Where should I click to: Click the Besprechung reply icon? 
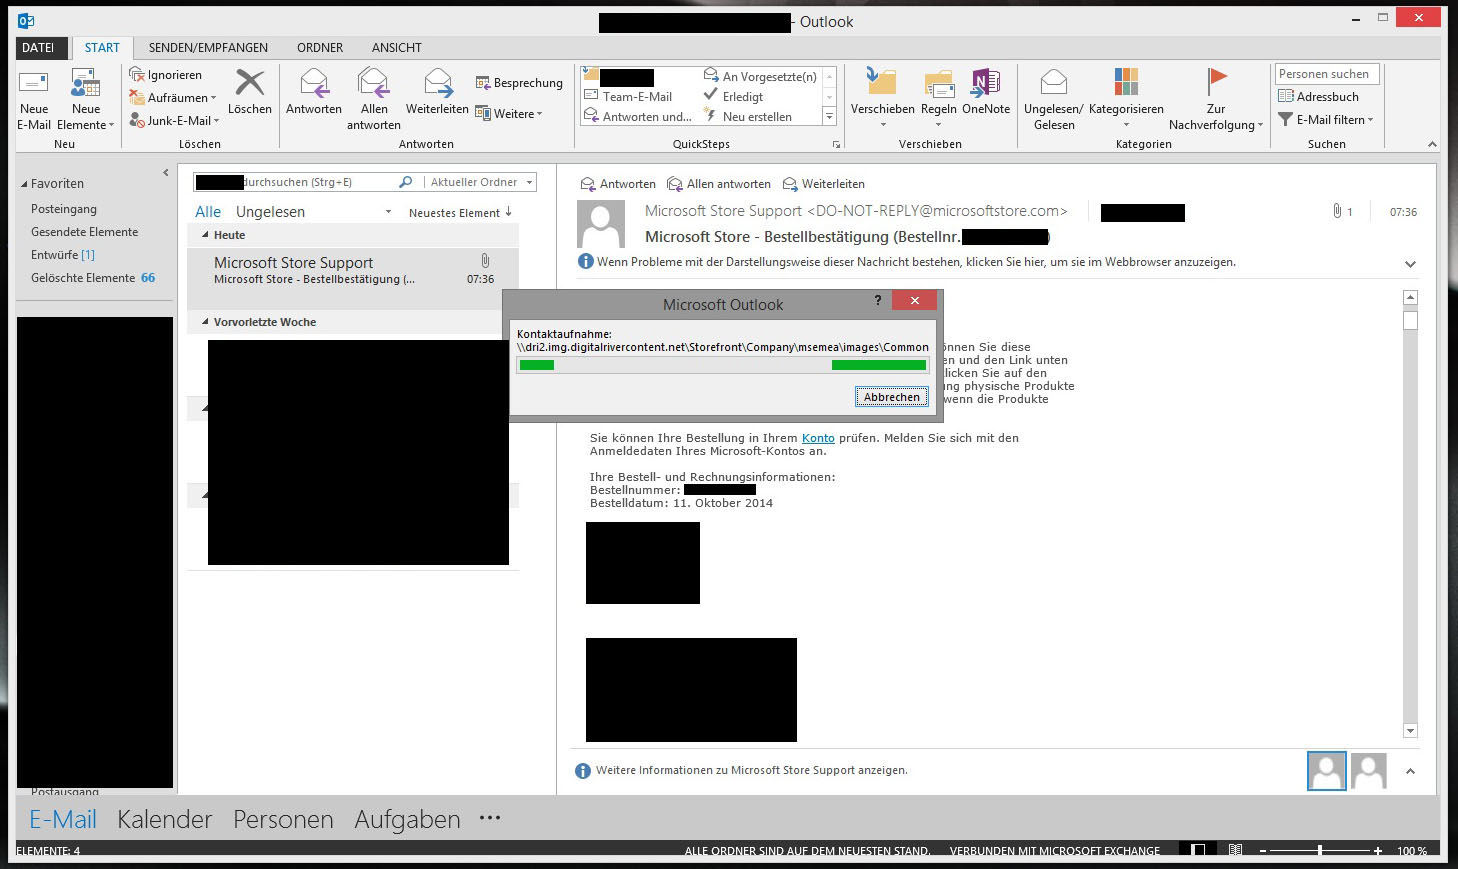483,83
